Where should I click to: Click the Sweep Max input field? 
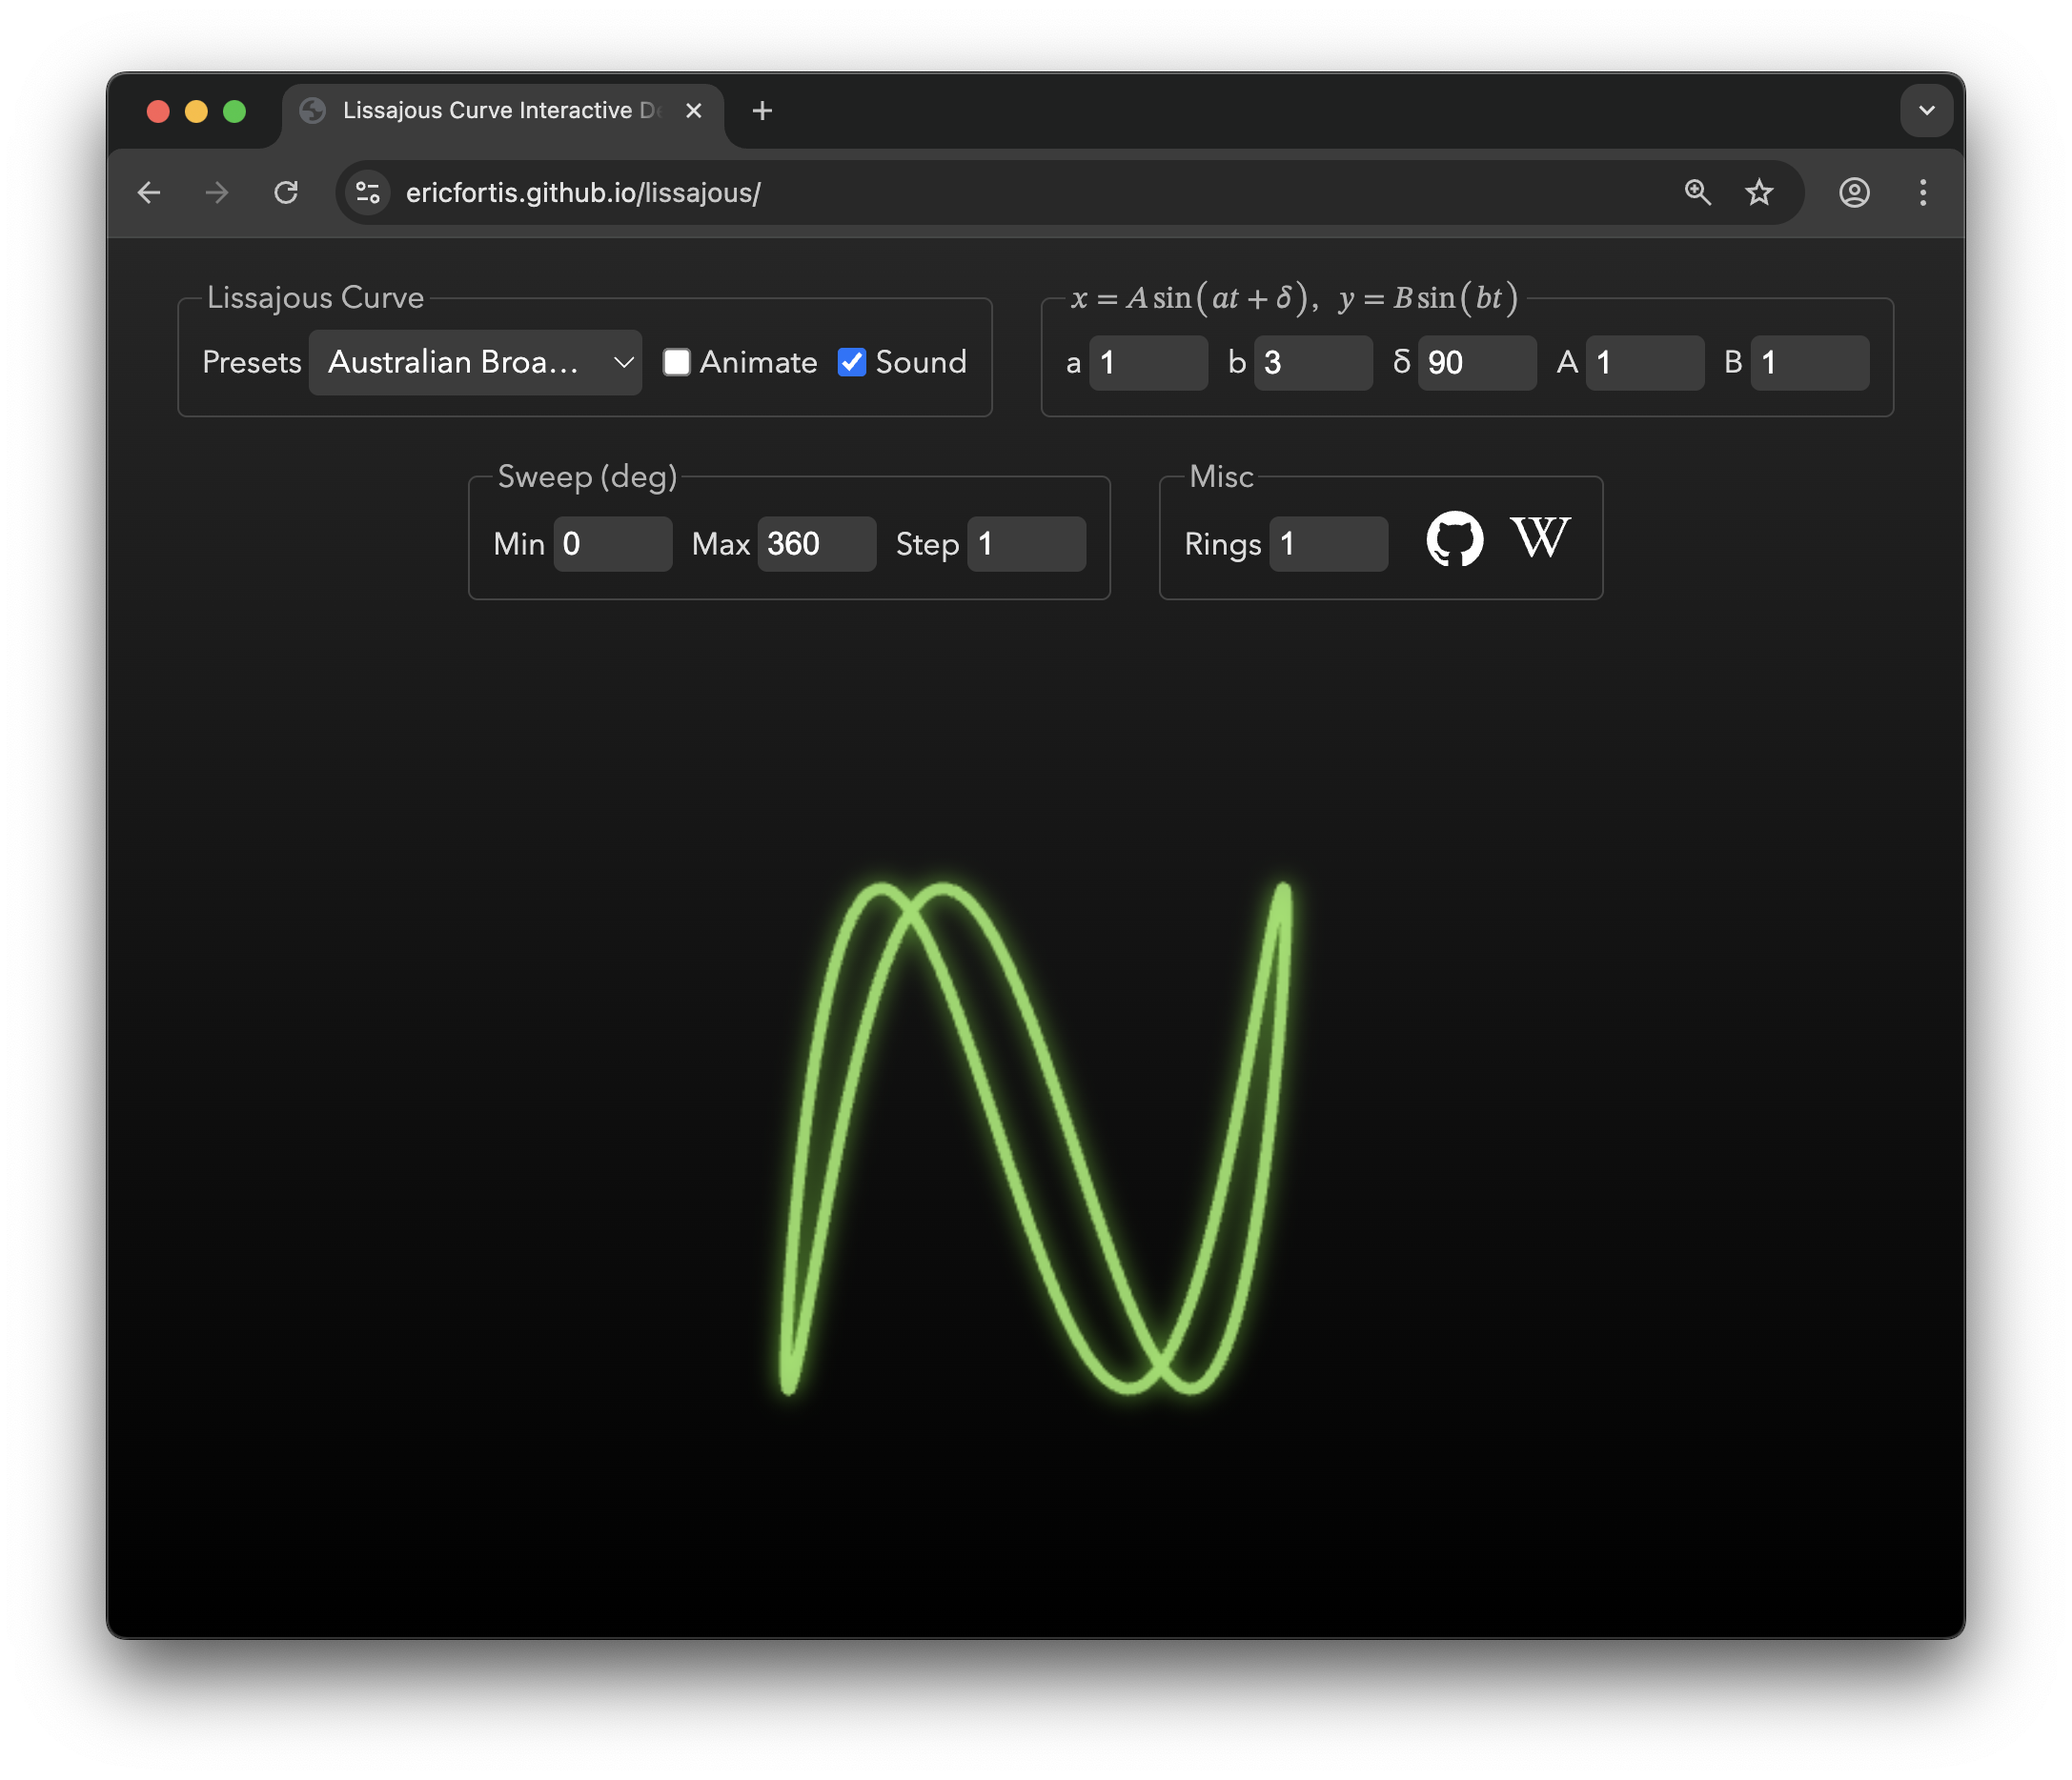click(816, 544)
